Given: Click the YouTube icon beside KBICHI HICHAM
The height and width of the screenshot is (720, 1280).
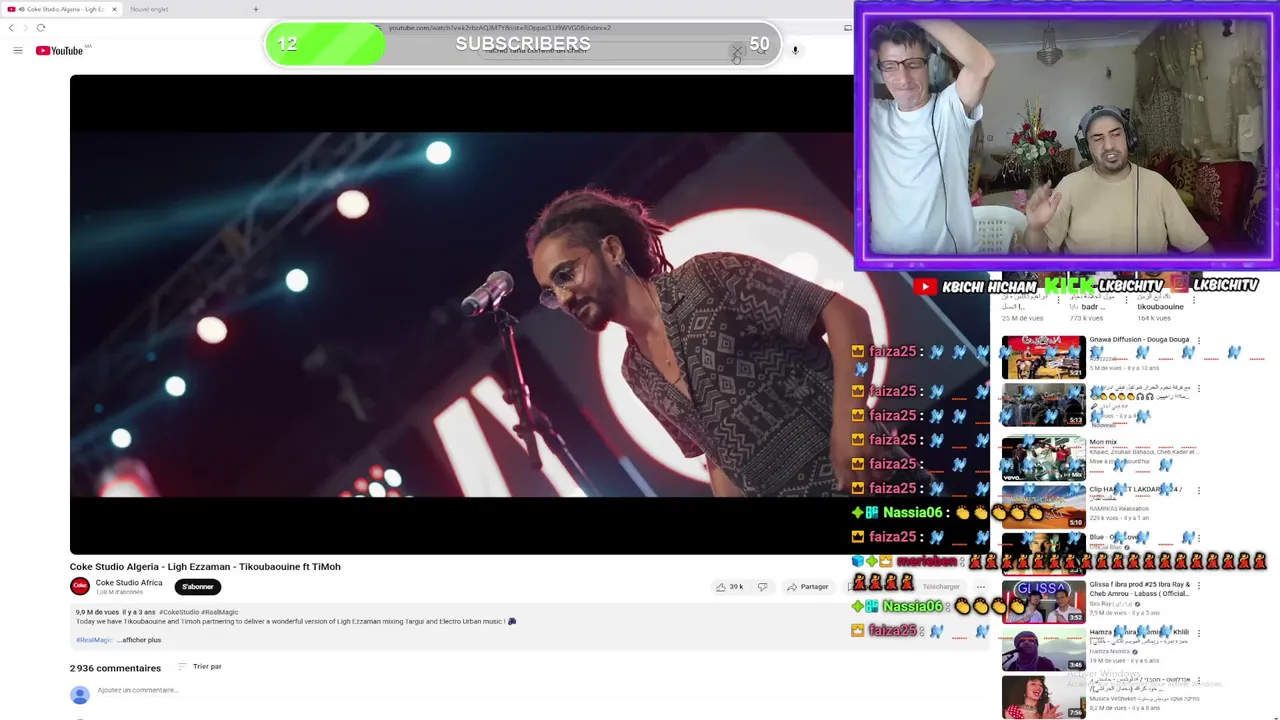Looking at the screenshot, I should coord(925,287).
